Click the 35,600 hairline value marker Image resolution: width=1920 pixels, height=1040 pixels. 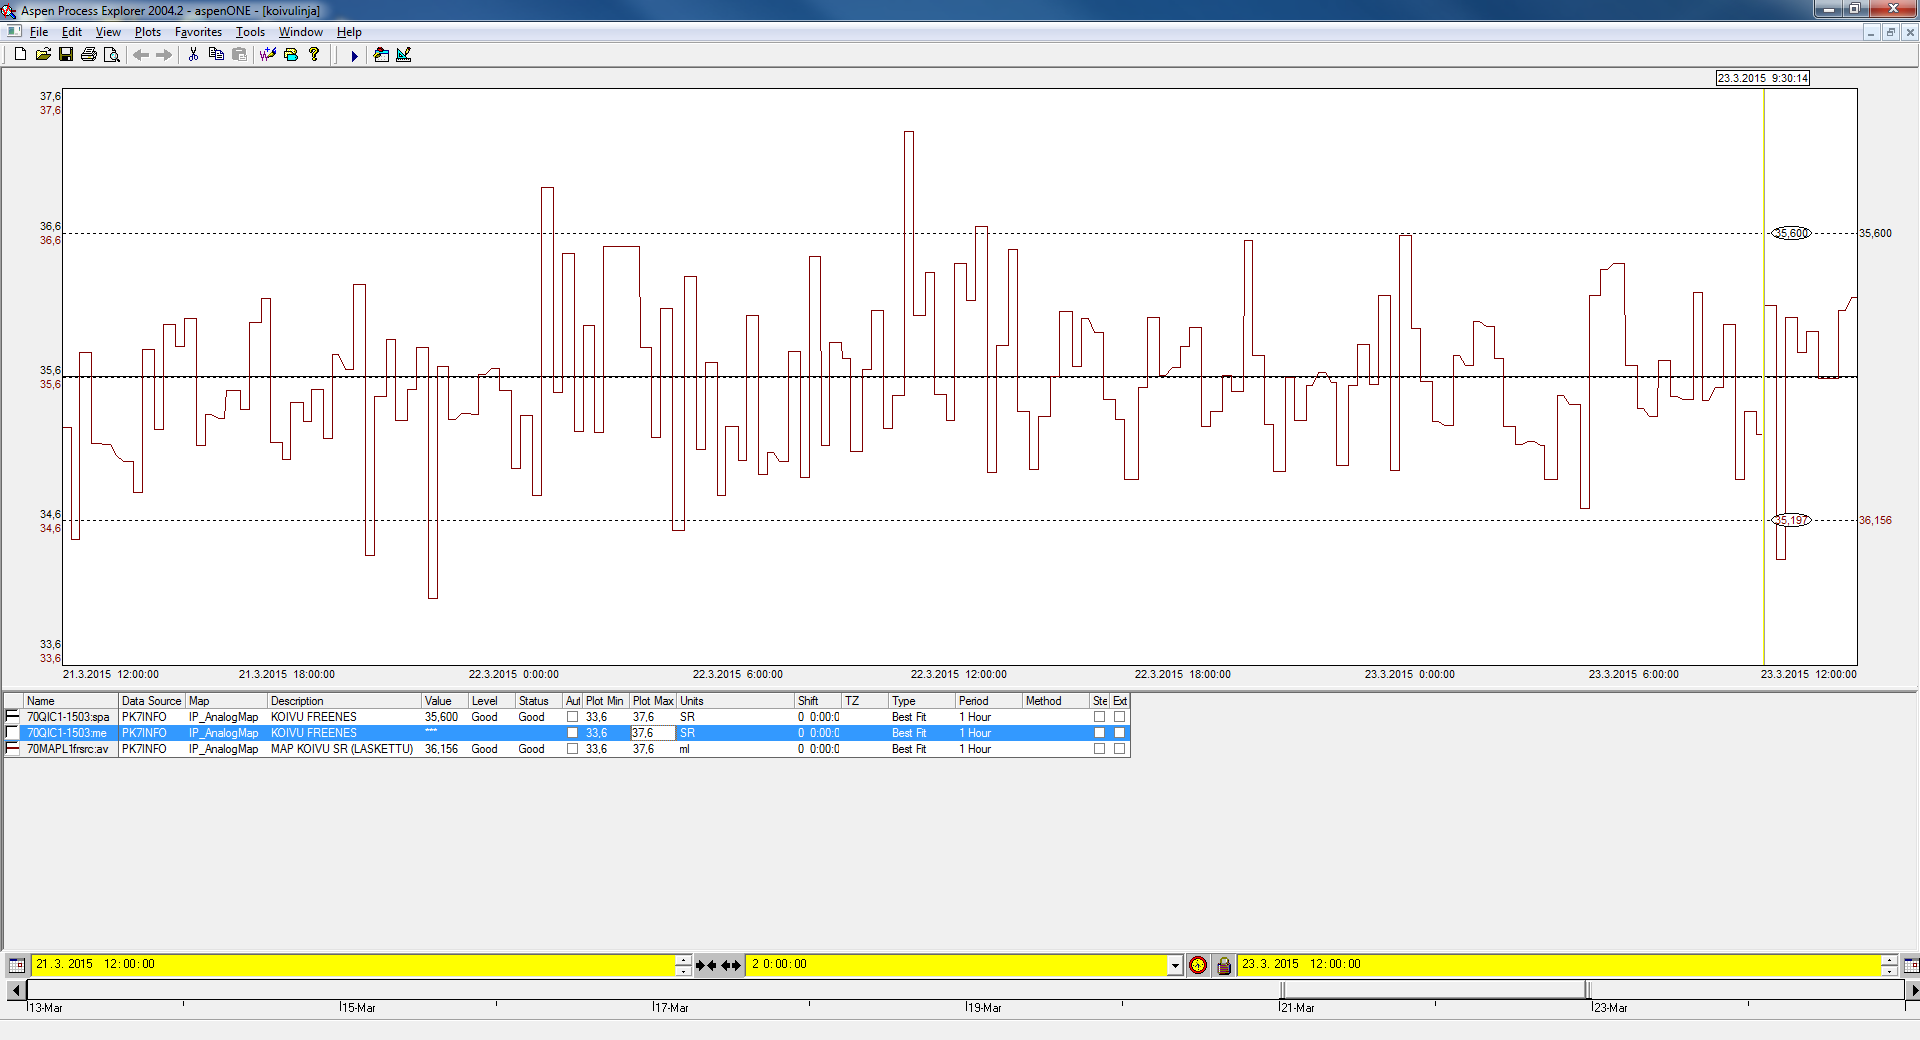point(1790,233)
